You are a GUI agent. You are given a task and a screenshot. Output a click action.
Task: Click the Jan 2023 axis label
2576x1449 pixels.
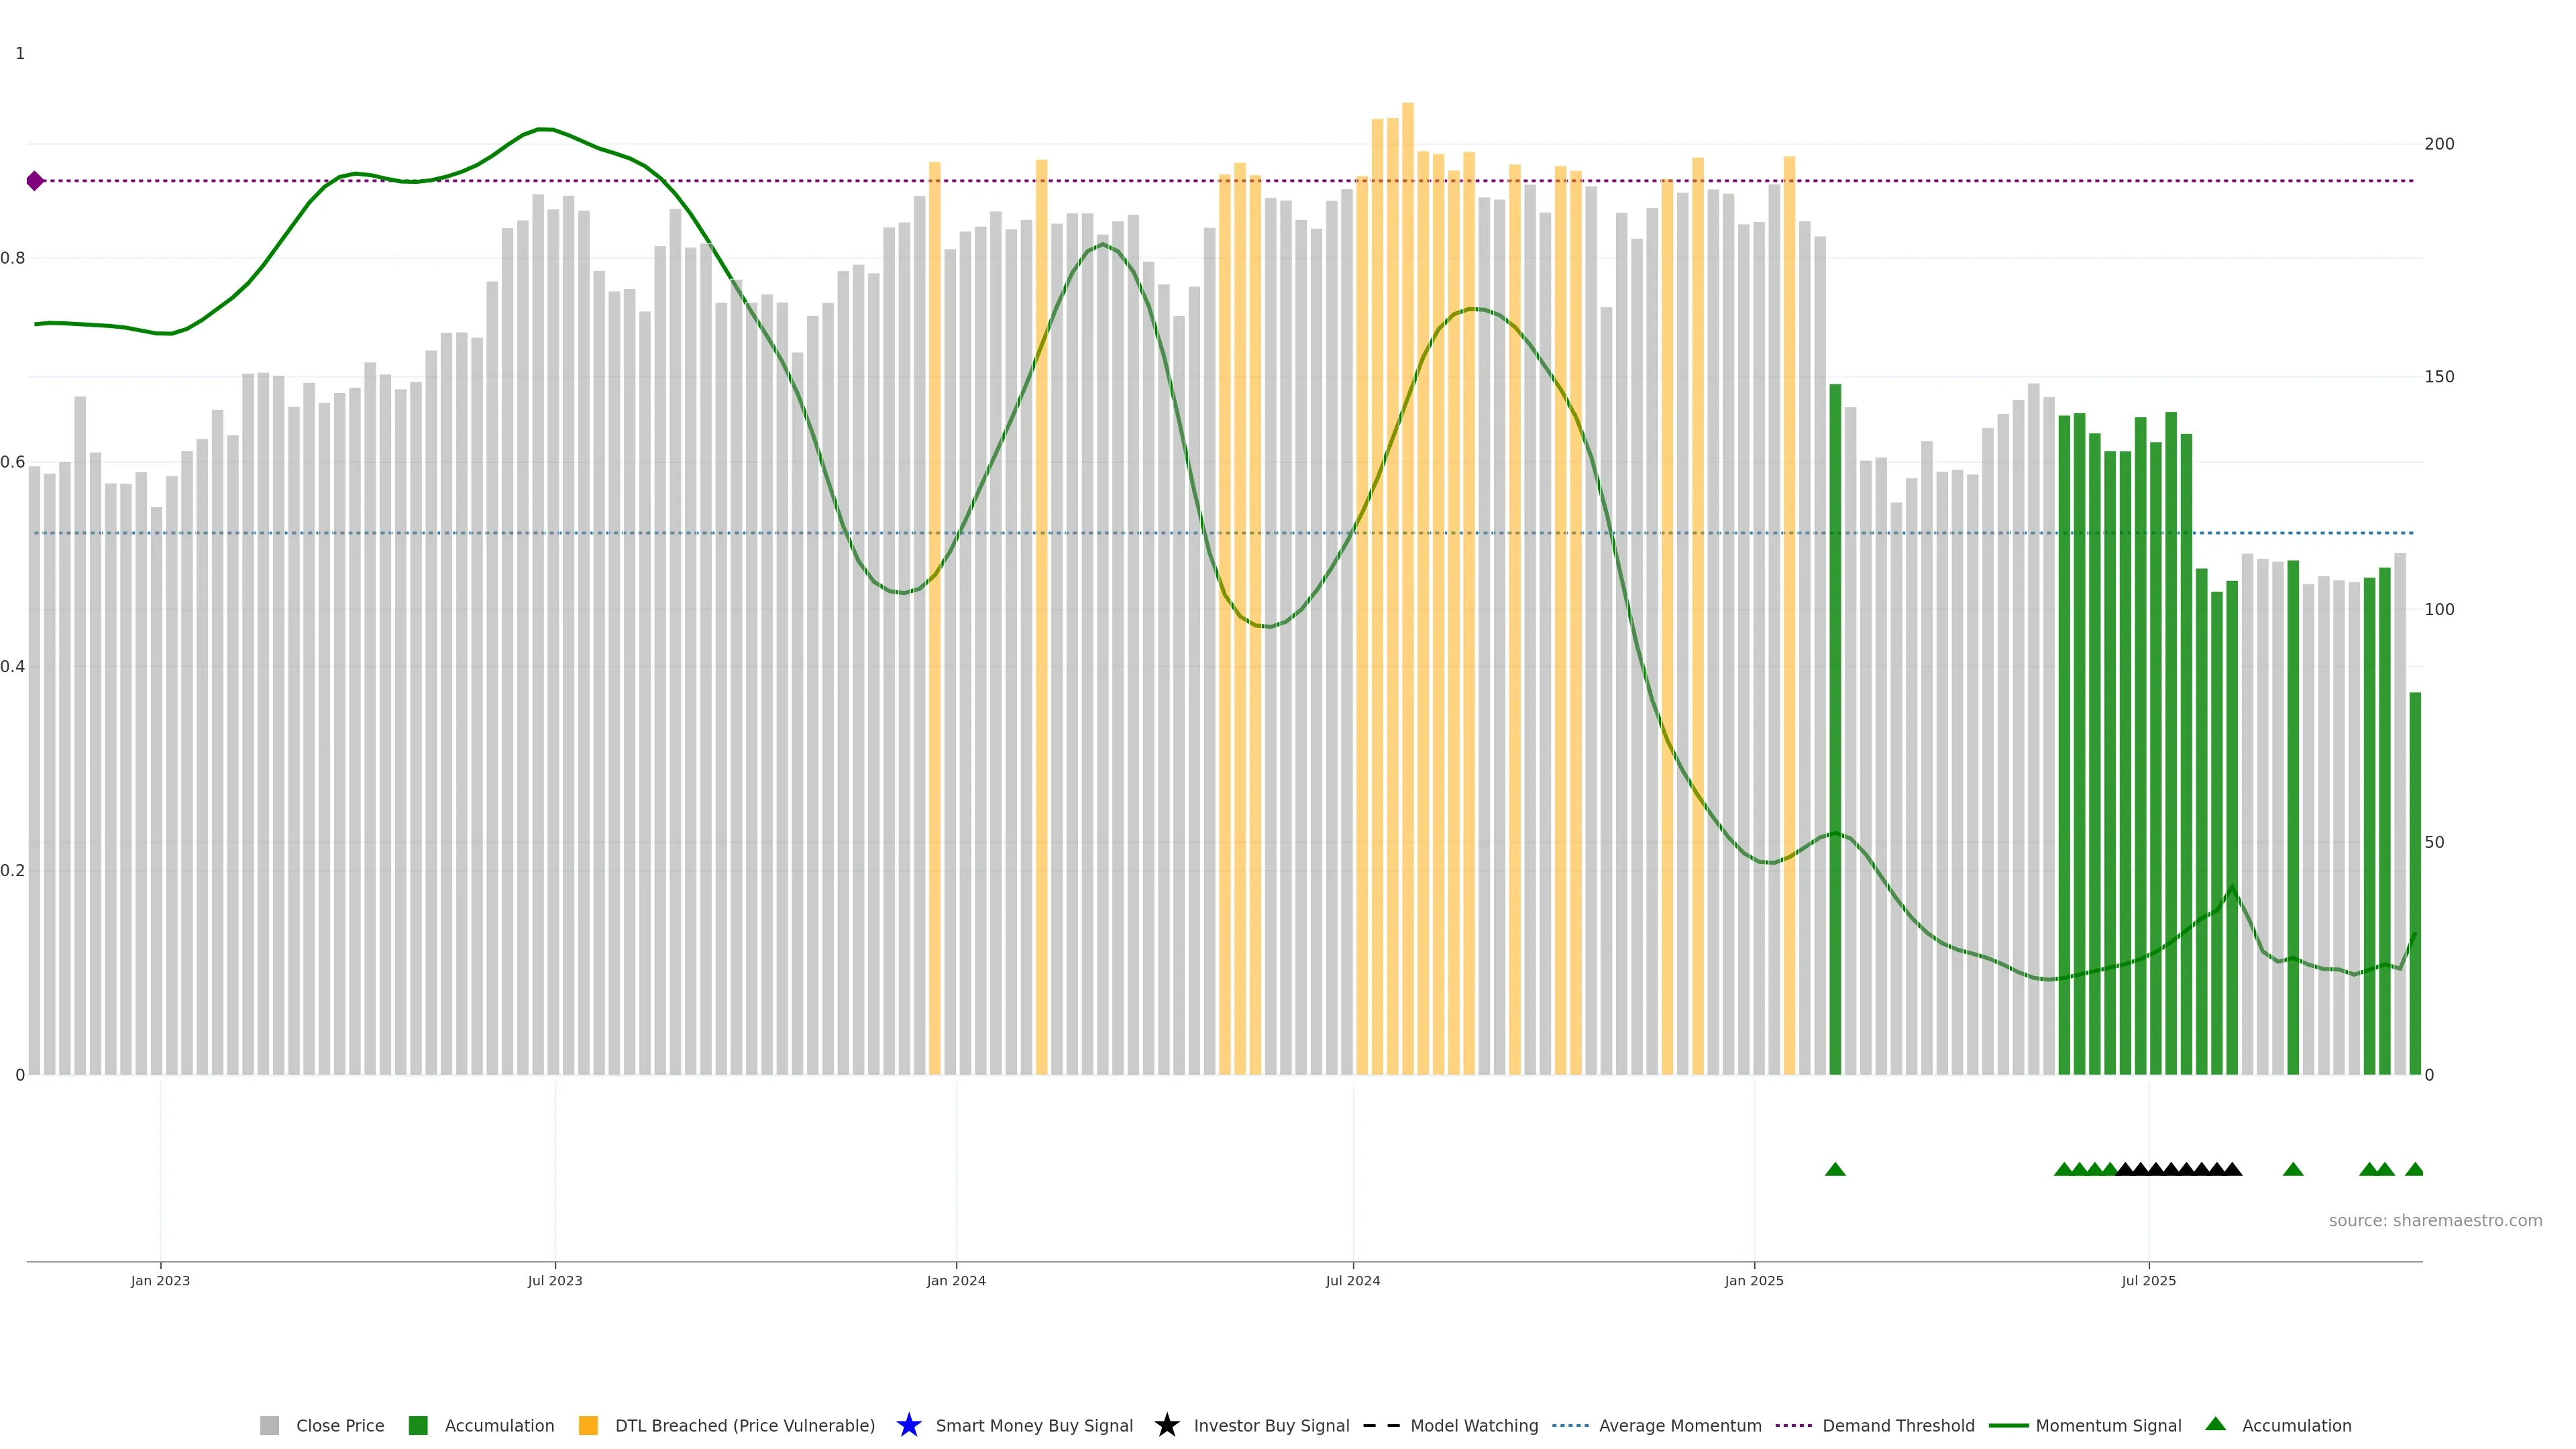pos(160,1280)
